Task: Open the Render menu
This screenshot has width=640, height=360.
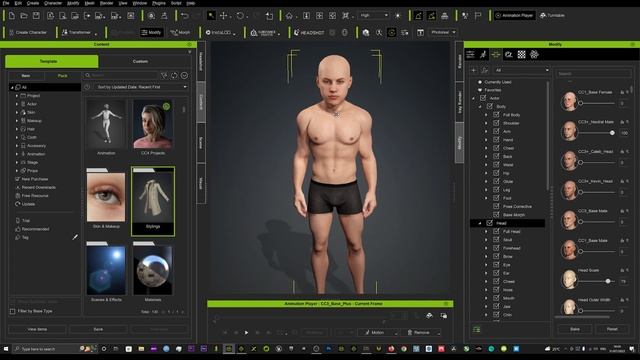Action: [107, 3]
